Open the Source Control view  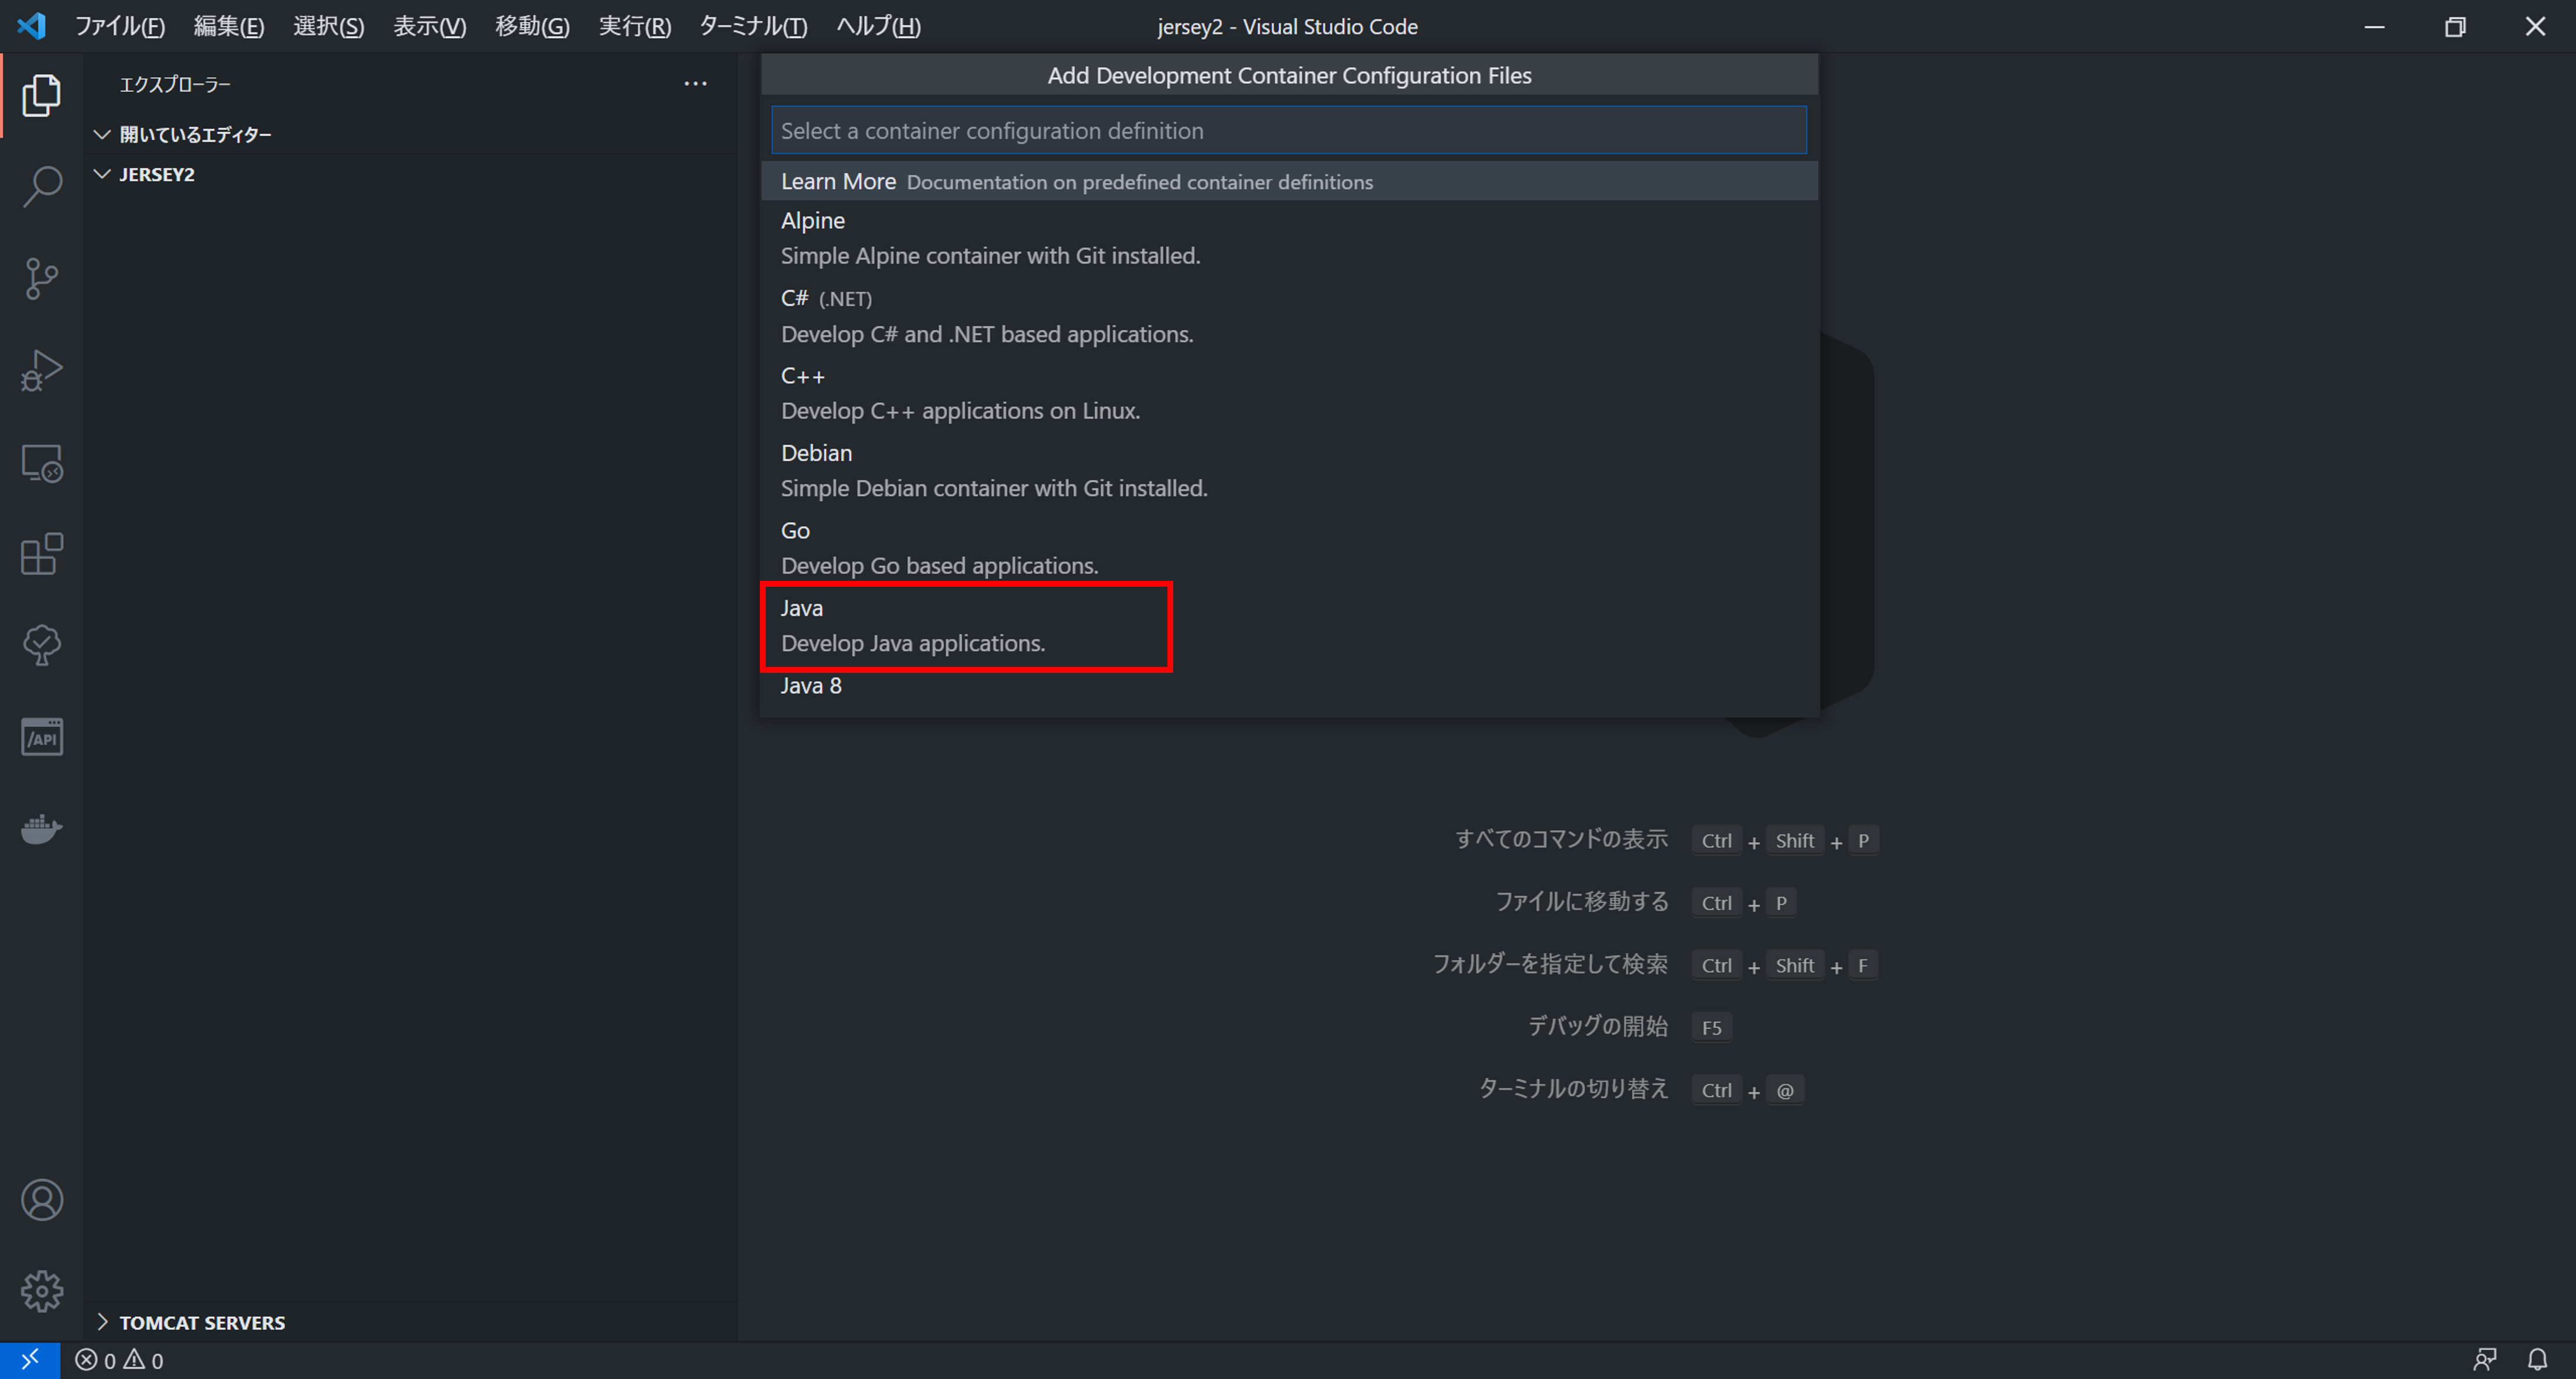[42, 278]
